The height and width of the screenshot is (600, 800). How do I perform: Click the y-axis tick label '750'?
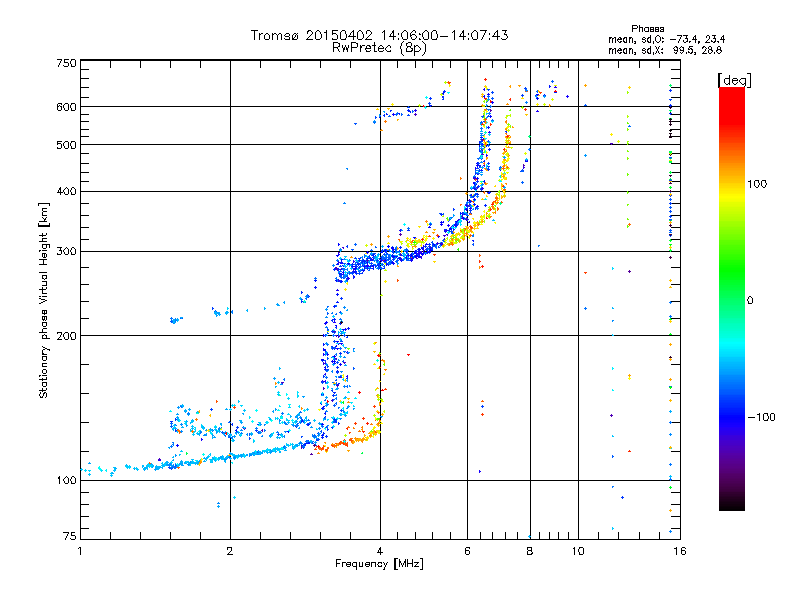coord(66,63)
